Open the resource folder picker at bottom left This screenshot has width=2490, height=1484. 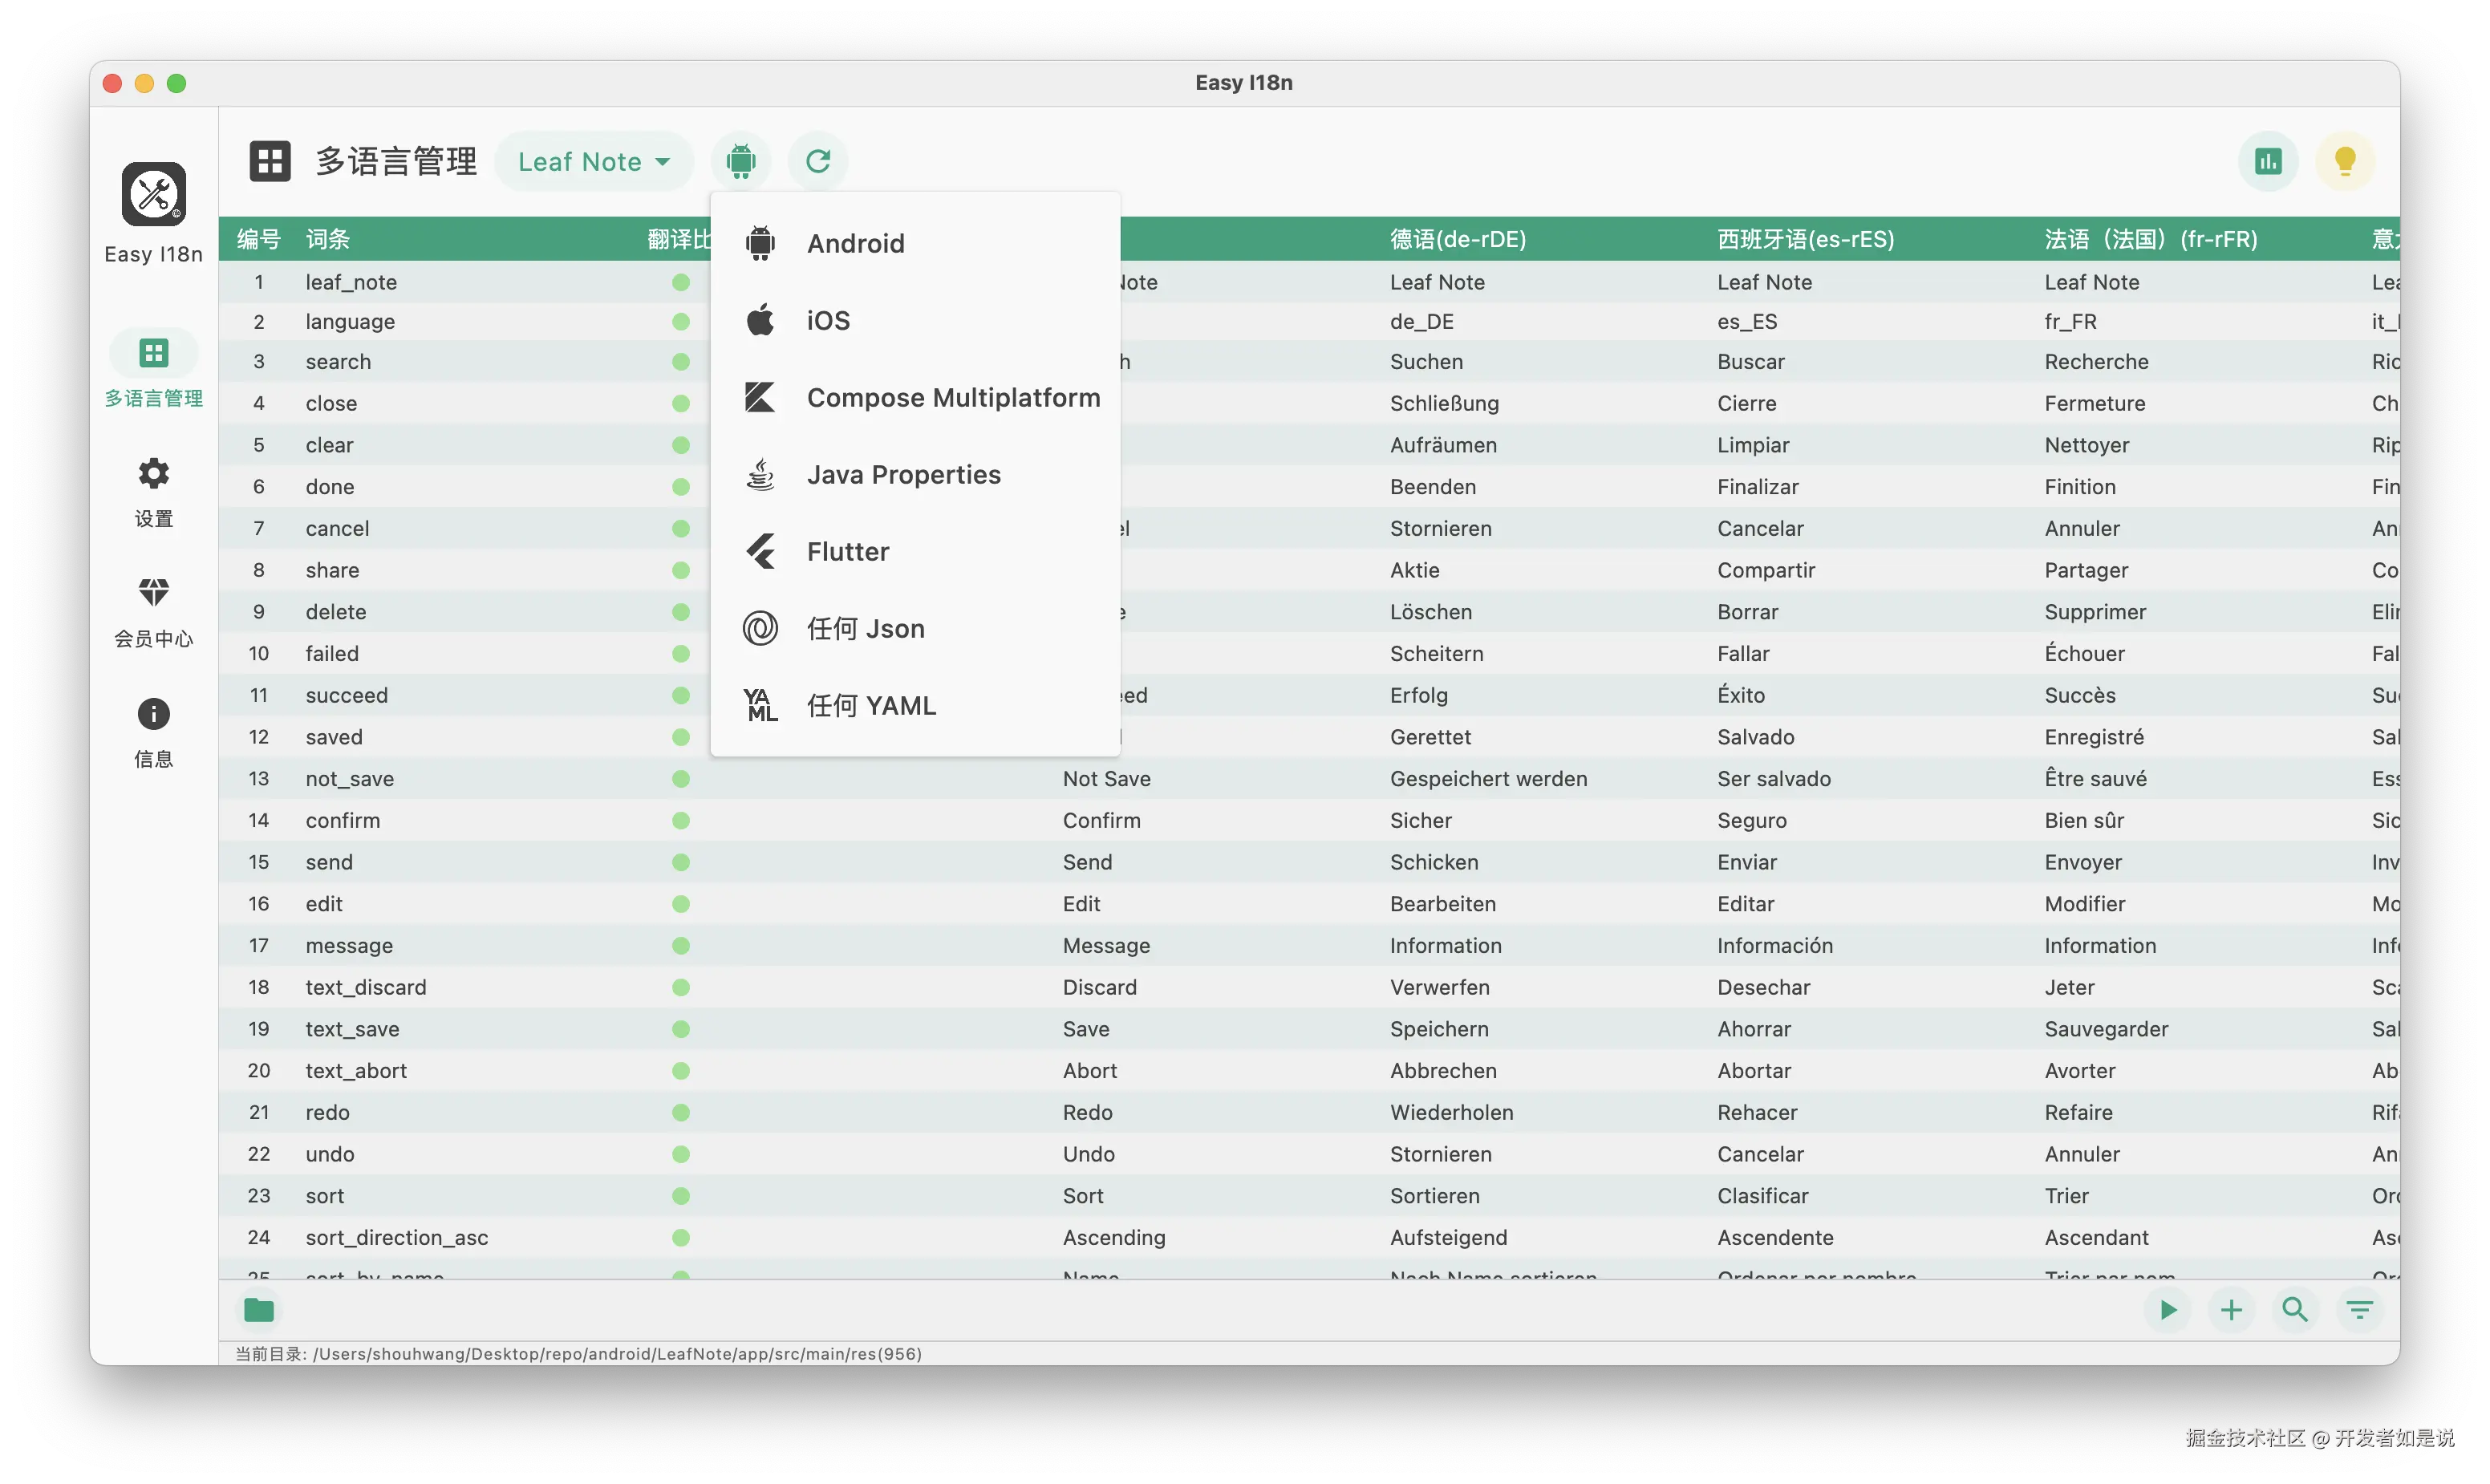[x=259, y=1309]
